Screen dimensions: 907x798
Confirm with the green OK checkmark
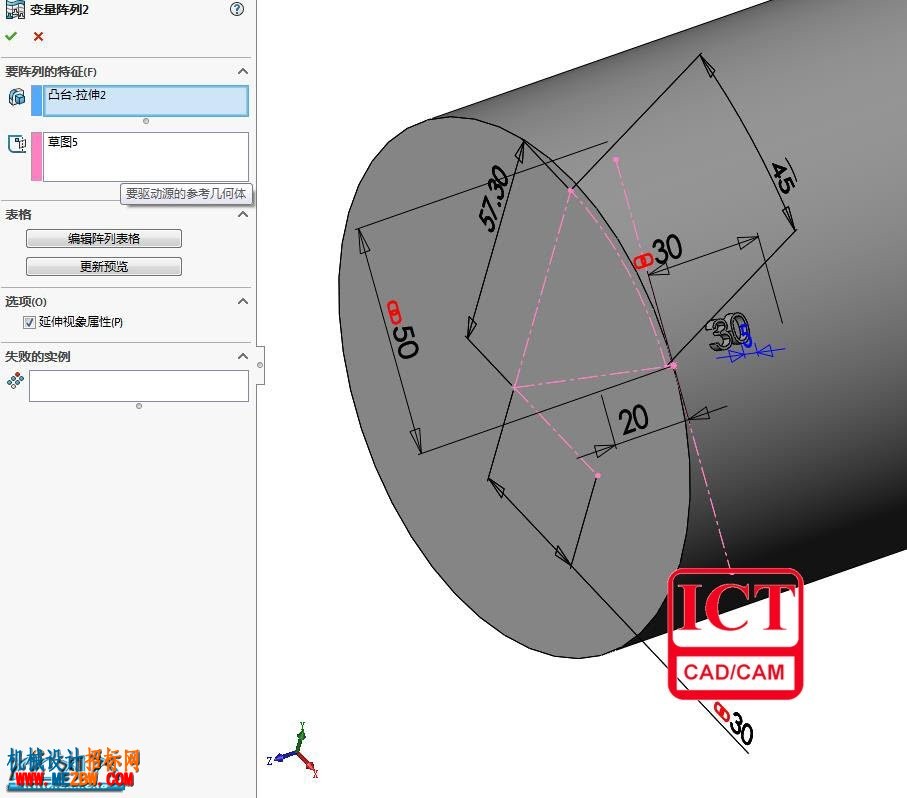[x=10, y=36]
